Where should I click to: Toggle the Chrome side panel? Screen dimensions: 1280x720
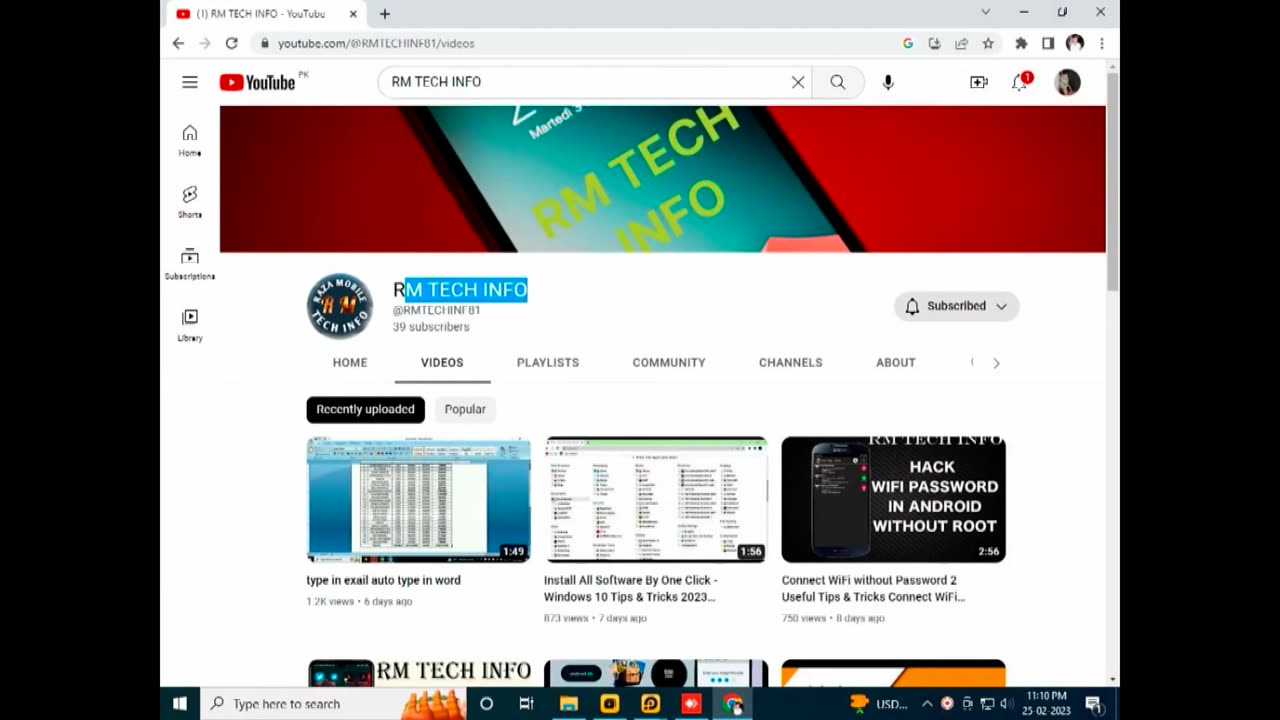[x=1048, y=43]
